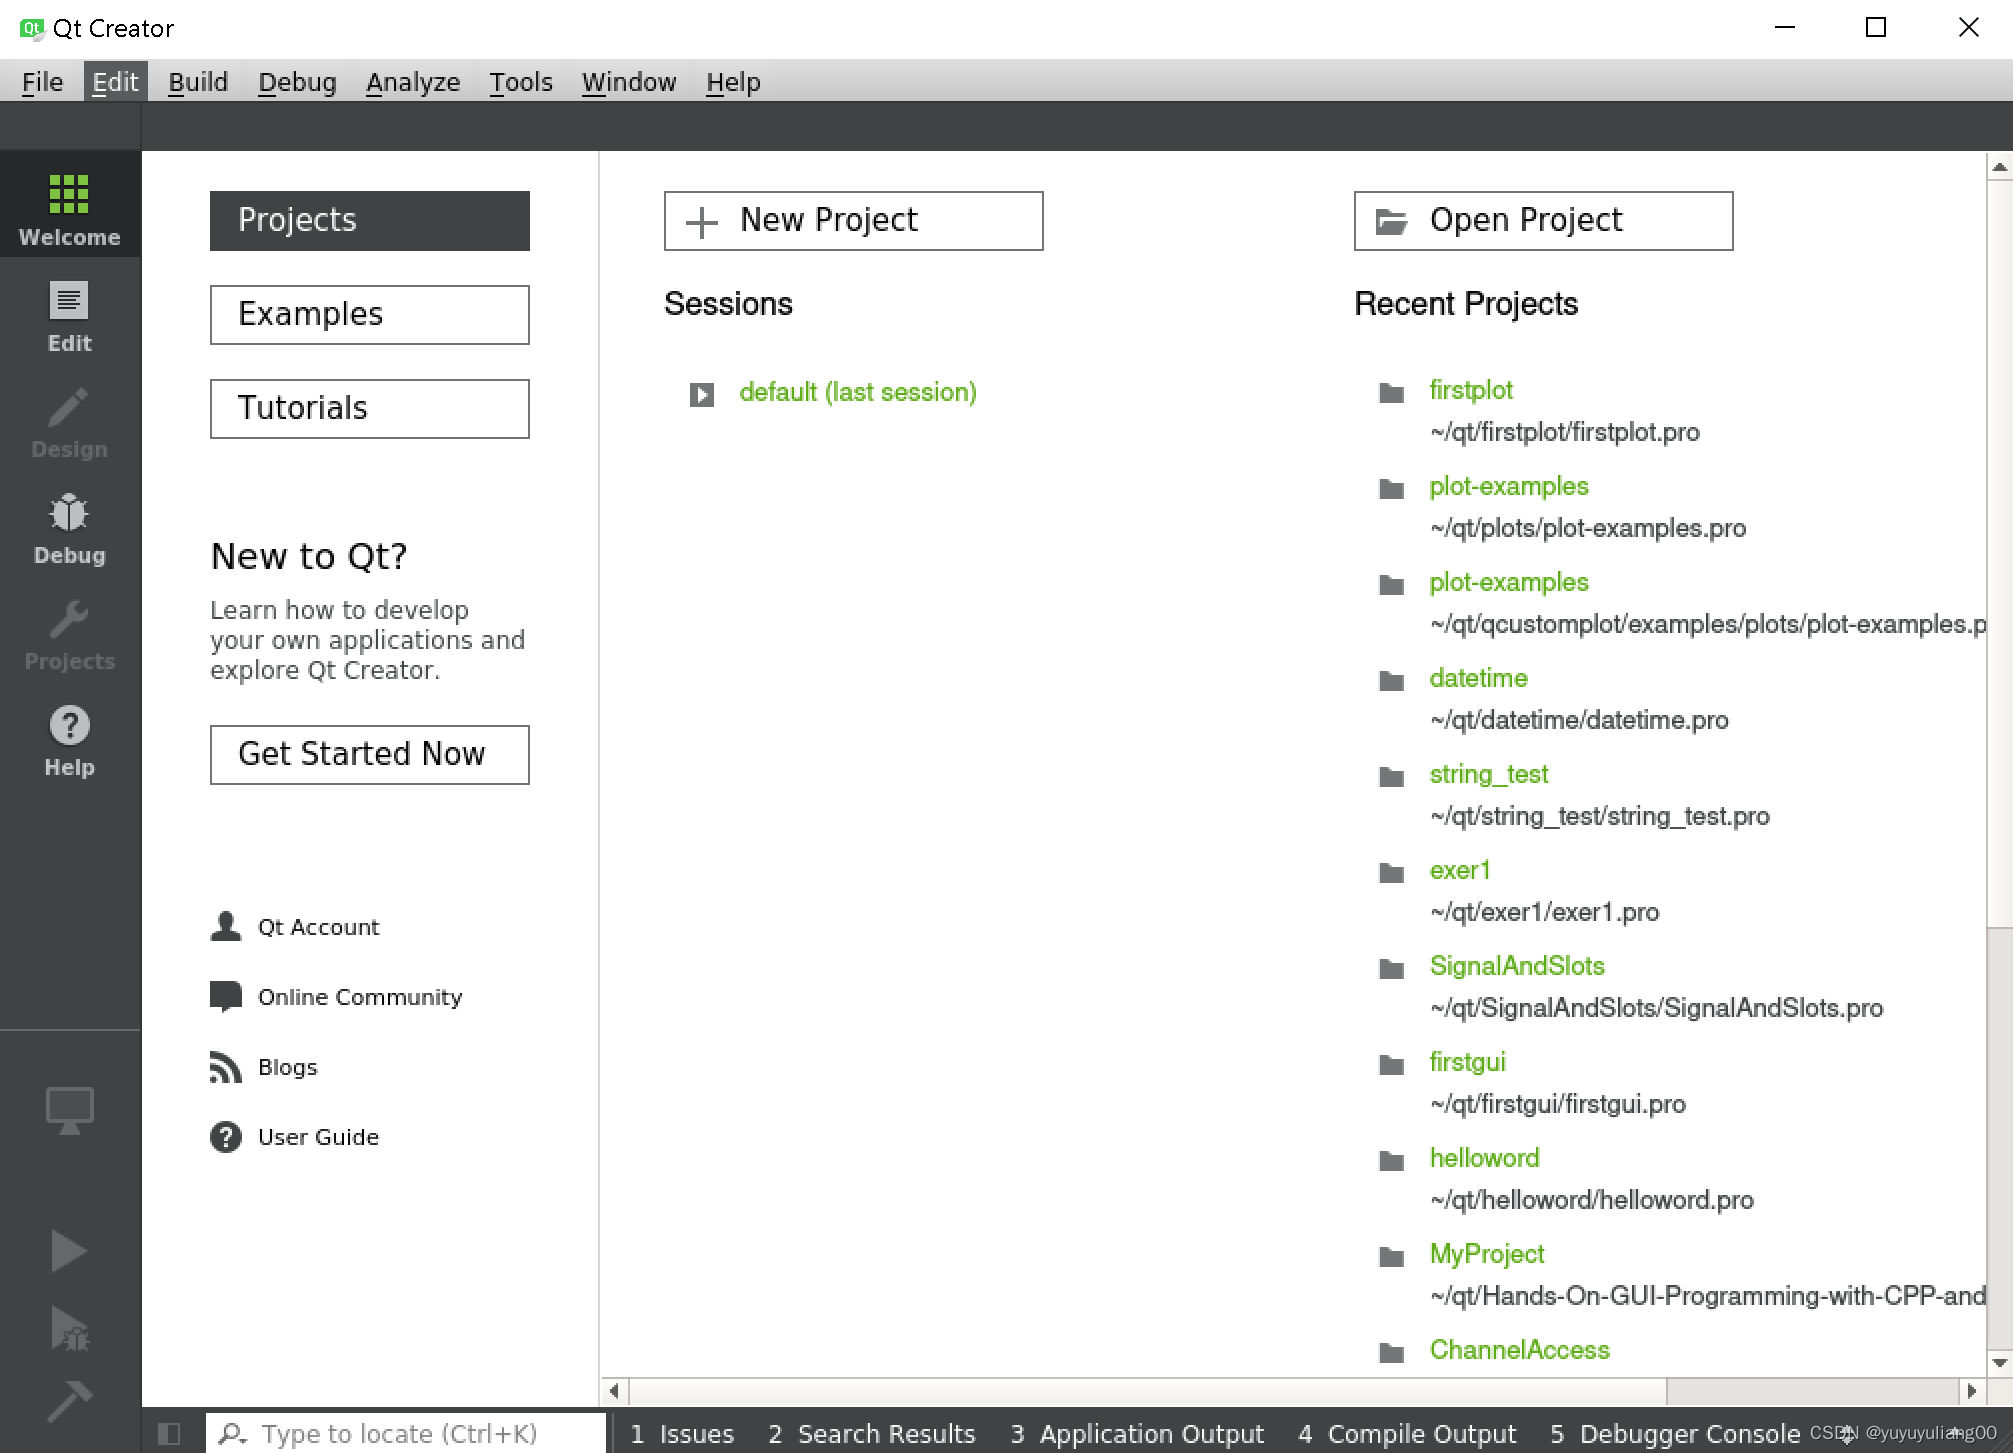2013x1453 pixels.
Task: Open the output panes selector arrows
Action: [x=1846, y=1434]
